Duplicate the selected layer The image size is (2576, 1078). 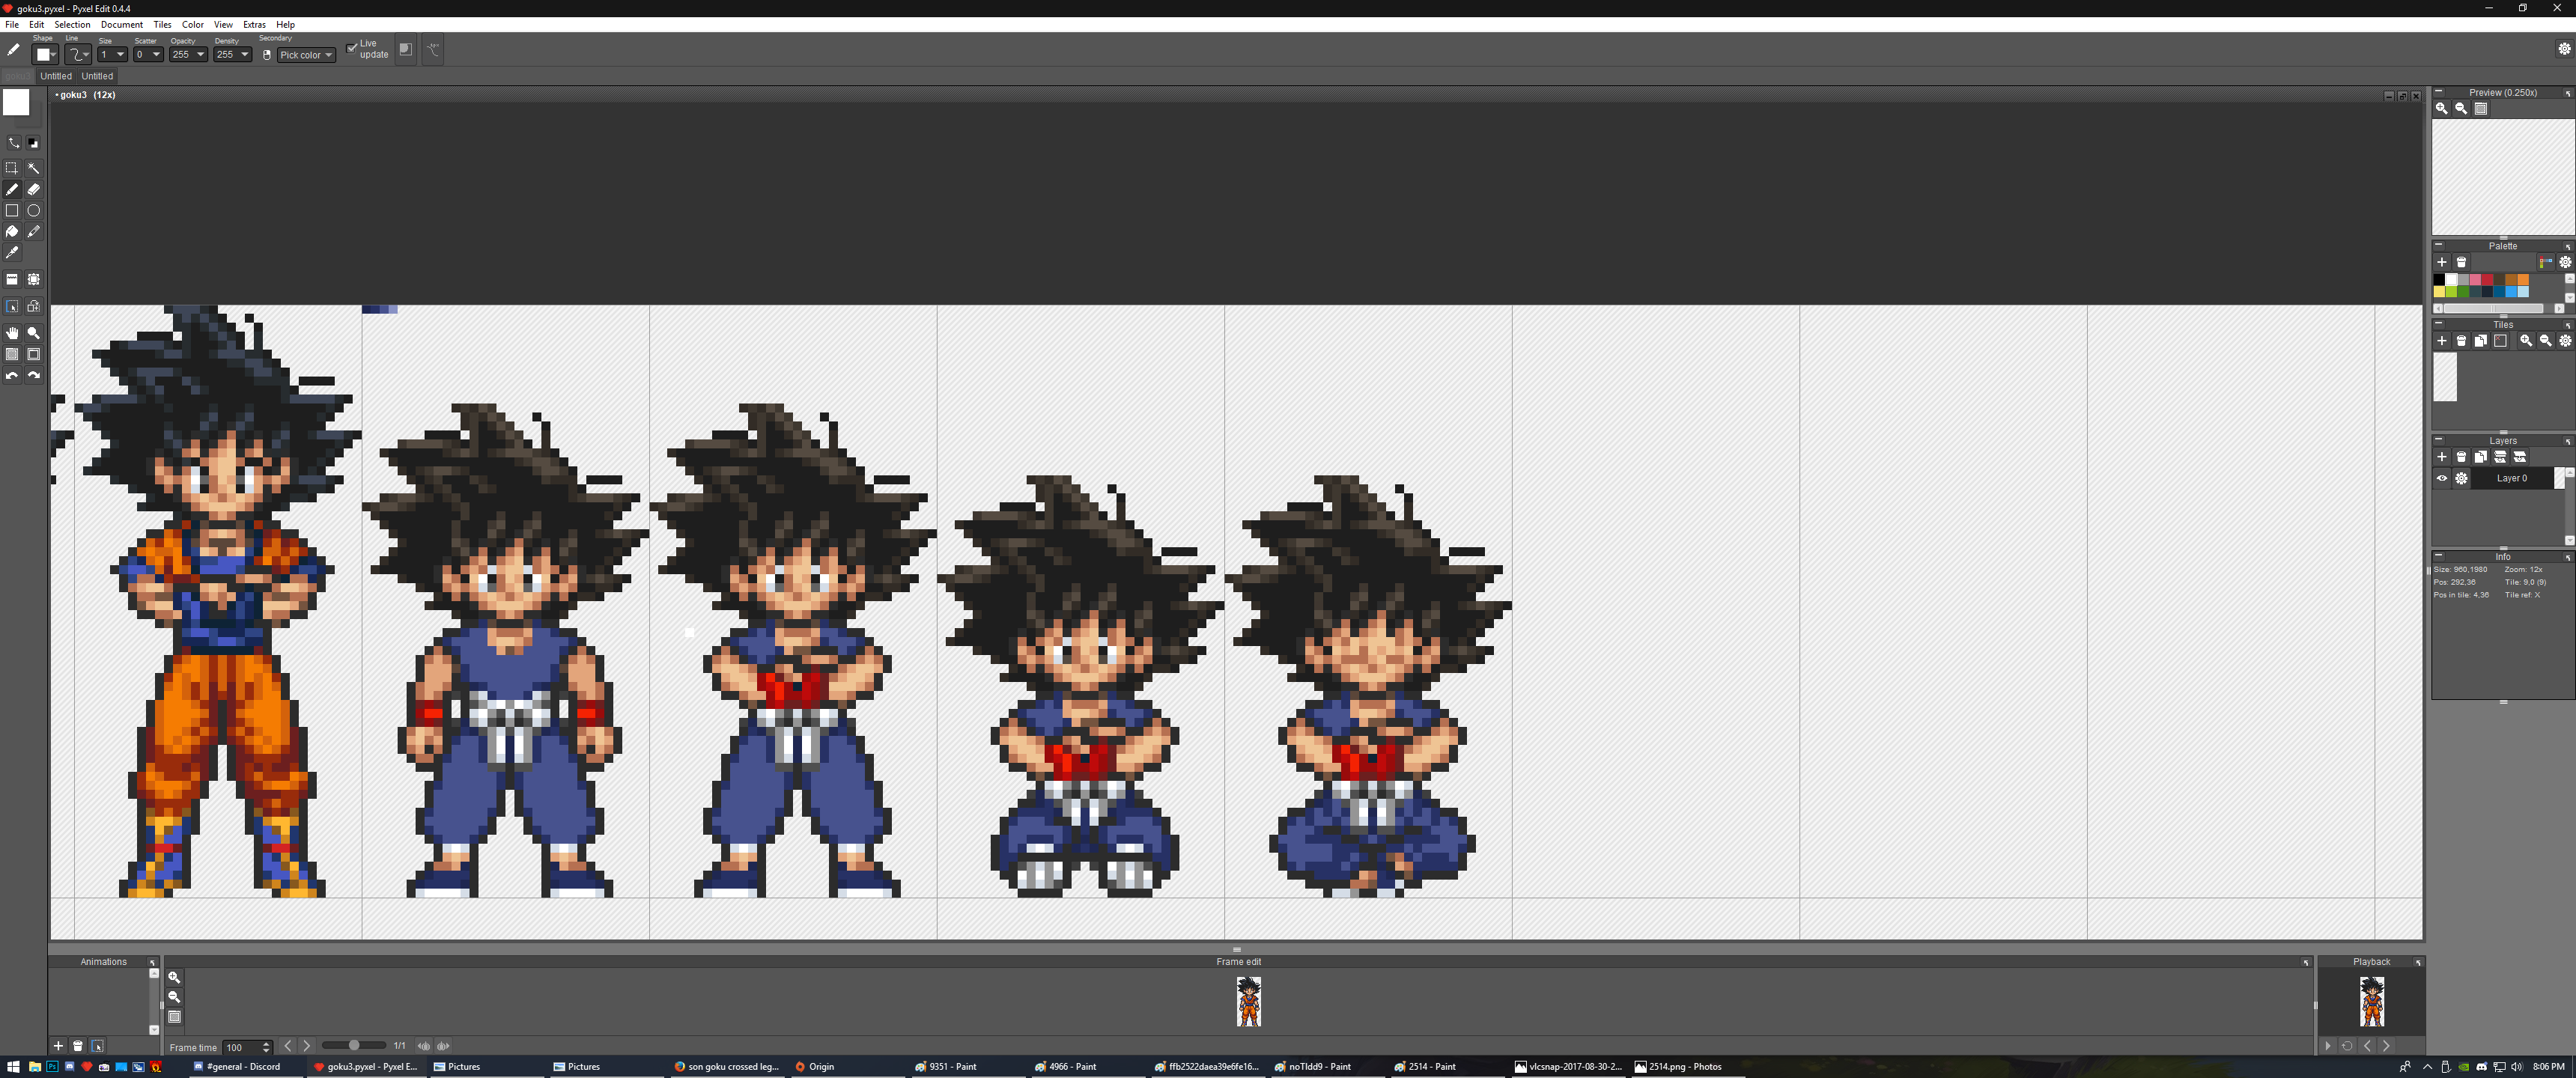click(2481, 457)
